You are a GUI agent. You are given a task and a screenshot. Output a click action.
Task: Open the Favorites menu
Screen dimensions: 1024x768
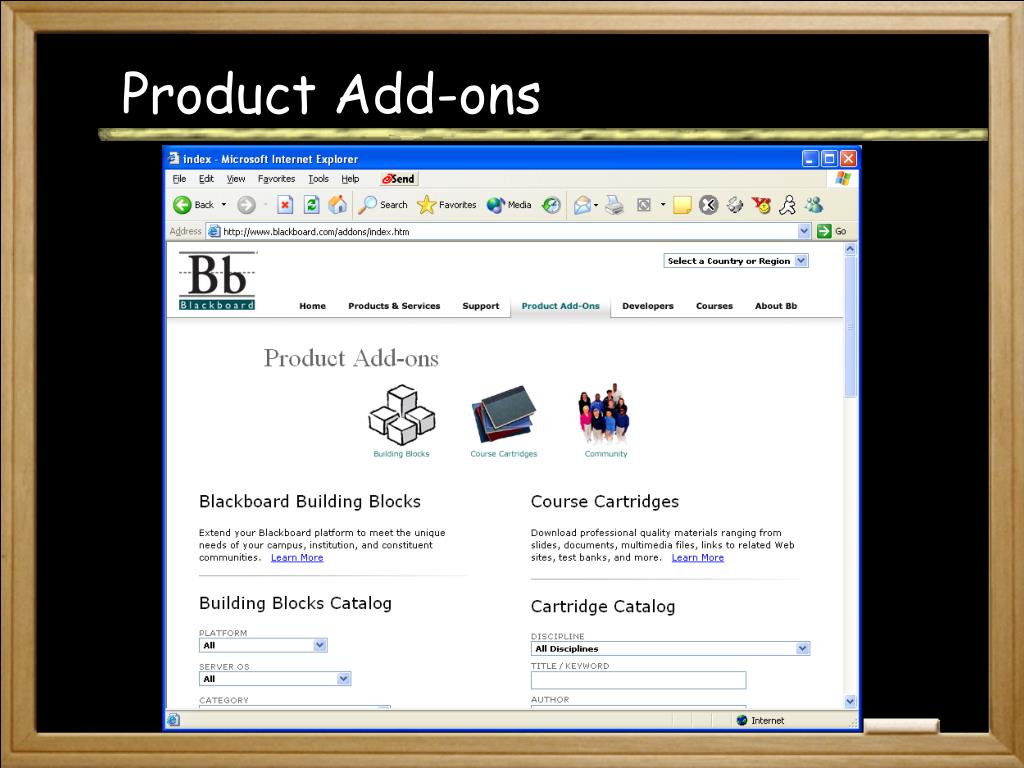tap(276, 179)
